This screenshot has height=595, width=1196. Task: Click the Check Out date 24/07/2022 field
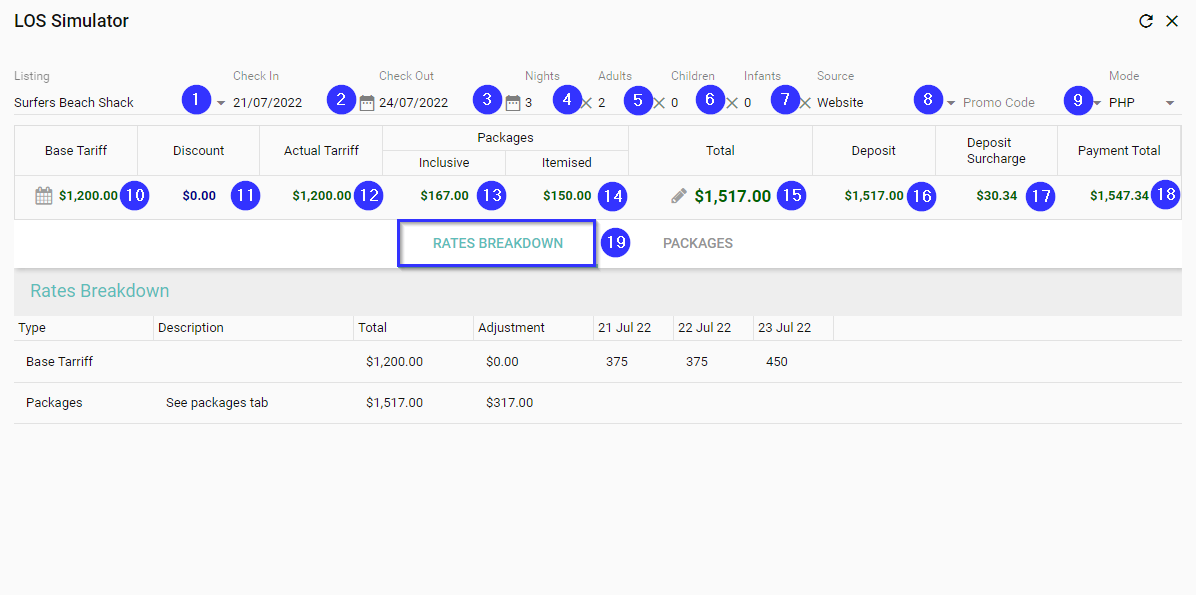413,102
